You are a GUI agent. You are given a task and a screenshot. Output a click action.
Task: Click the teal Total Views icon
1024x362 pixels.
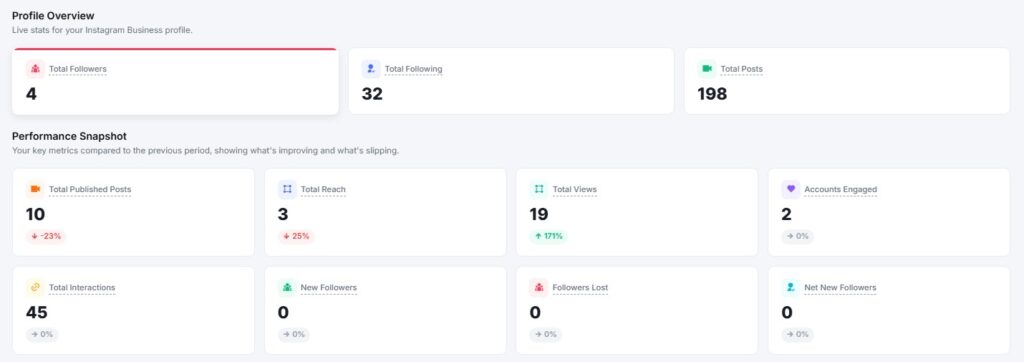click(x=539, y=189)
